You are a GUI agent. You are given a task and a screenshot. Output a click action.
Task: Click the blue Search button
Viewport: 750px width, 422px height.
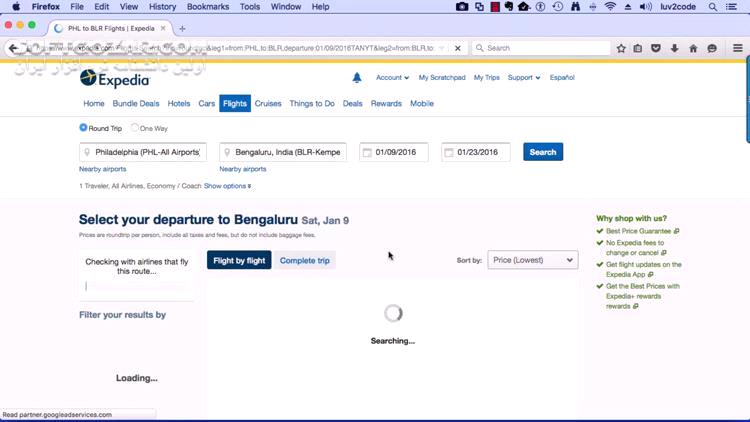(543, 152)
